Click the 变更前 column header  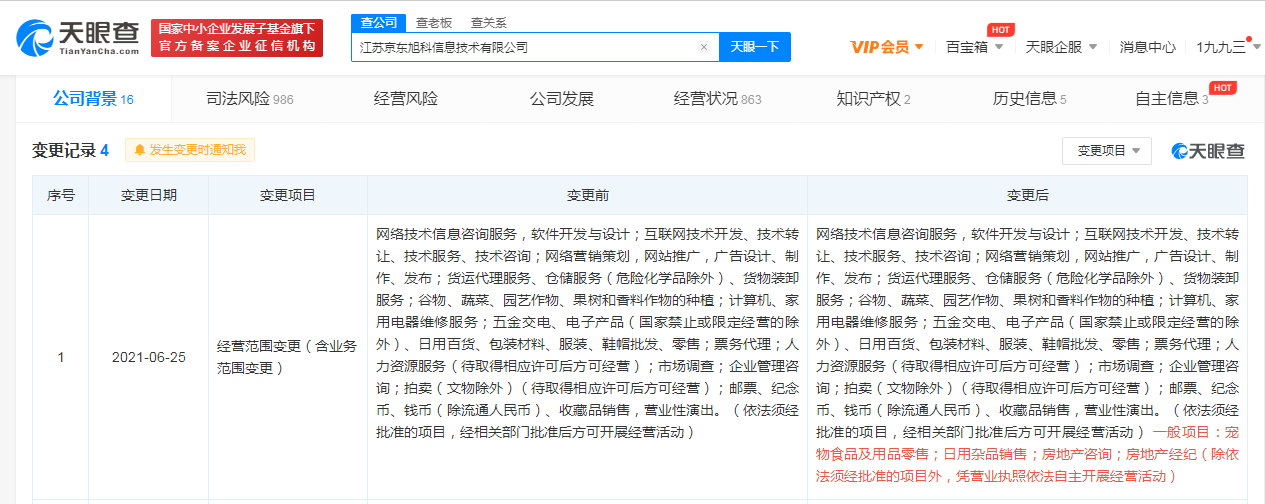click(x=587, y=196)
